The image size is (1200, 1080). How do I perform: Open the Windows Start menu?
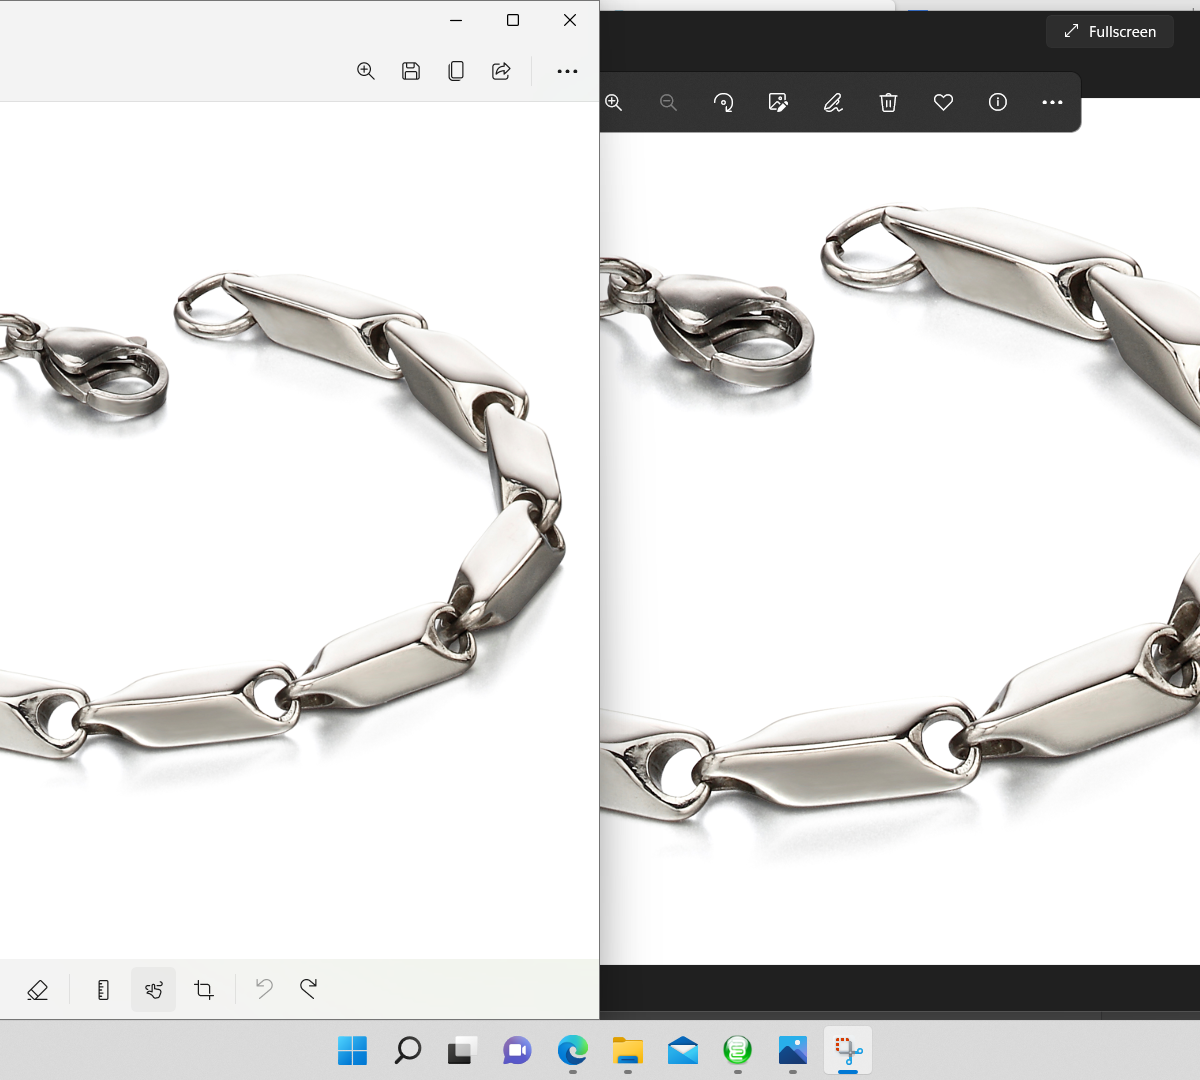(353, 1050)
